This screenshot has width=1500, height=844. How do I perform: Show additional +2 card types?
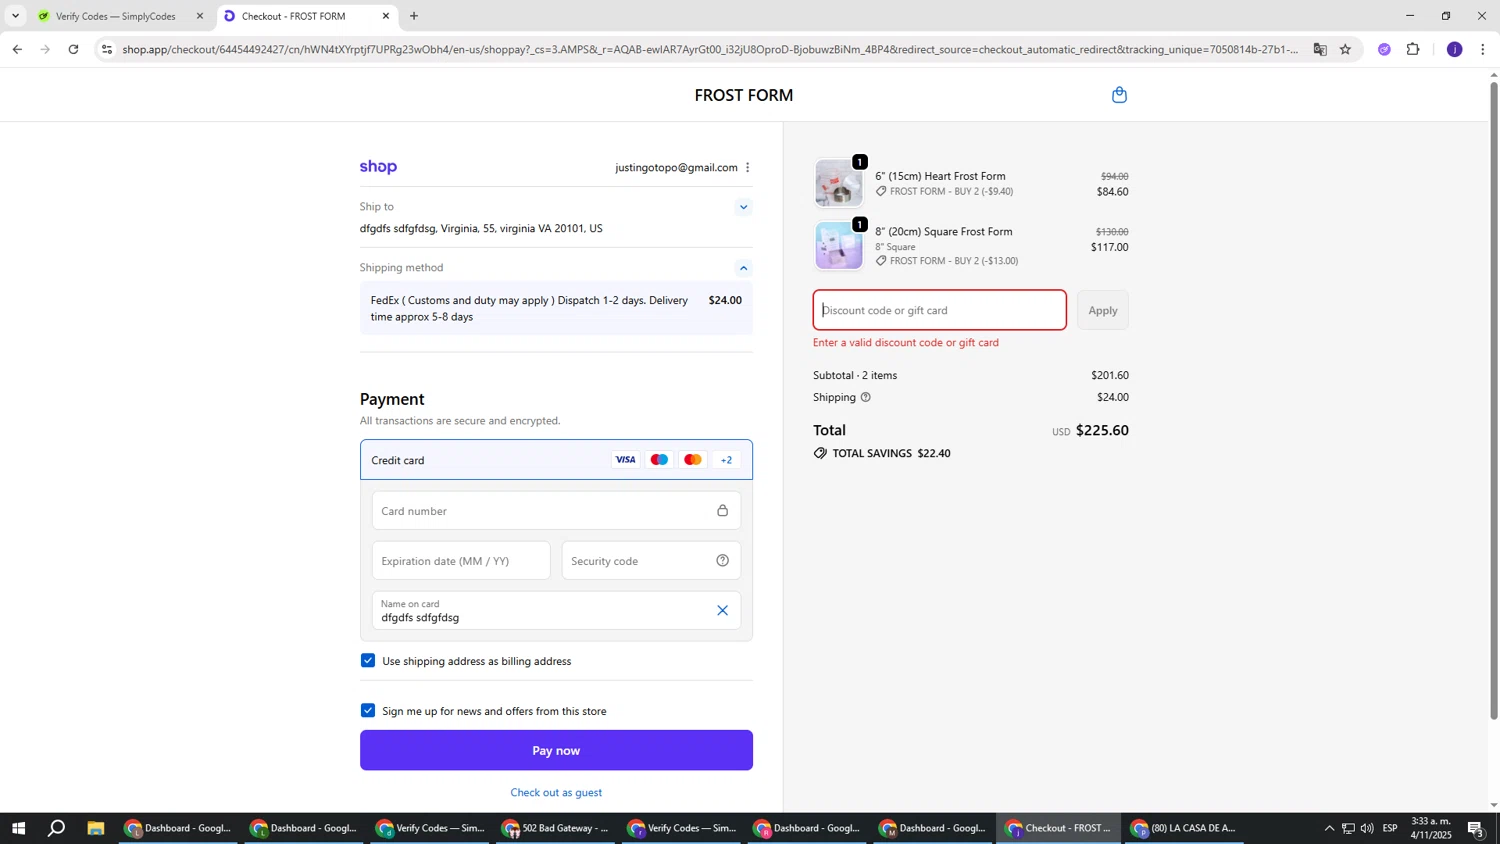(x=727, y=460)
